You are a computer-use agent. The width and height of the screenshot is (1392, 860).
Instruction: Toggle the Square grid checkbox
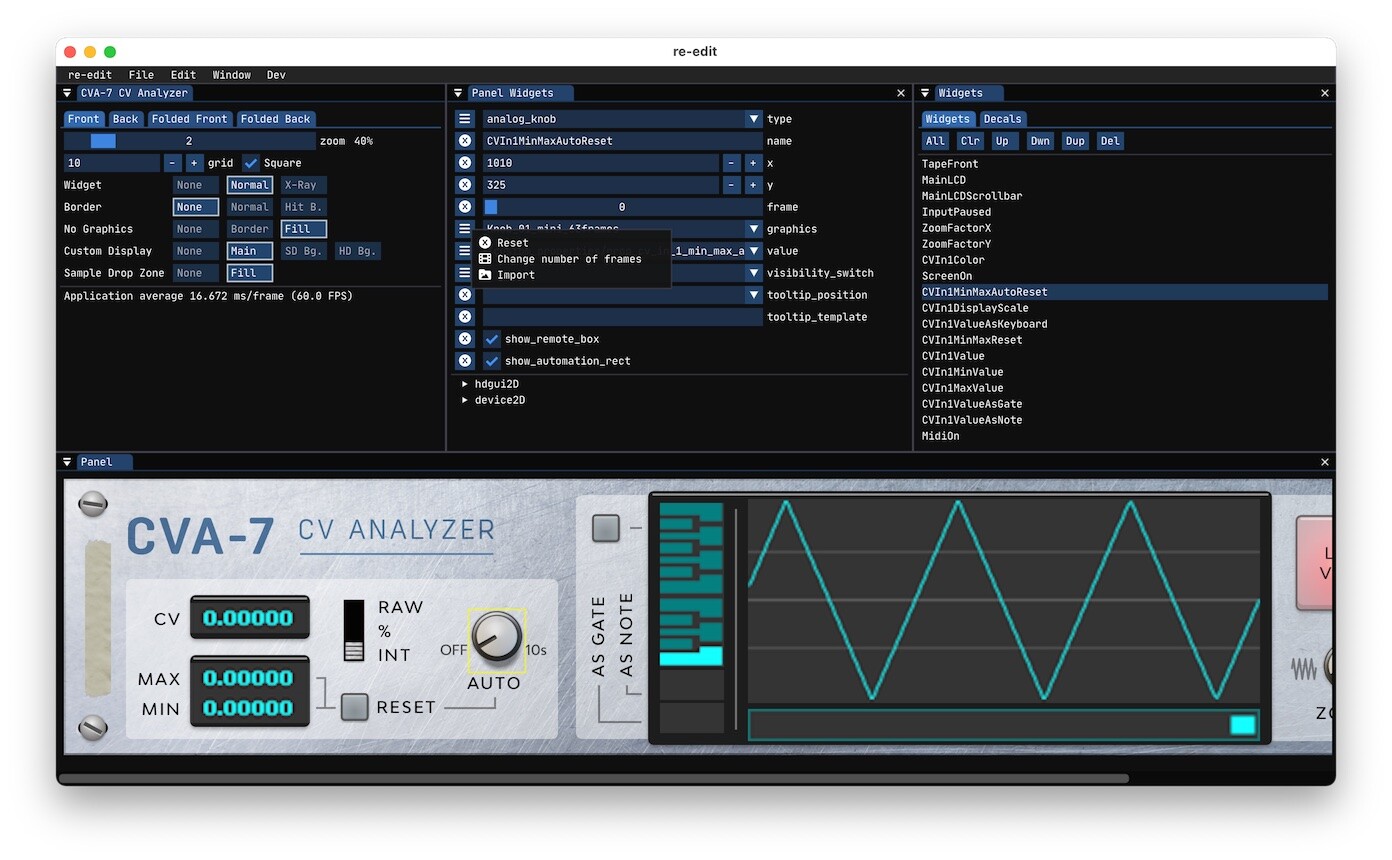tap(251, 163)
